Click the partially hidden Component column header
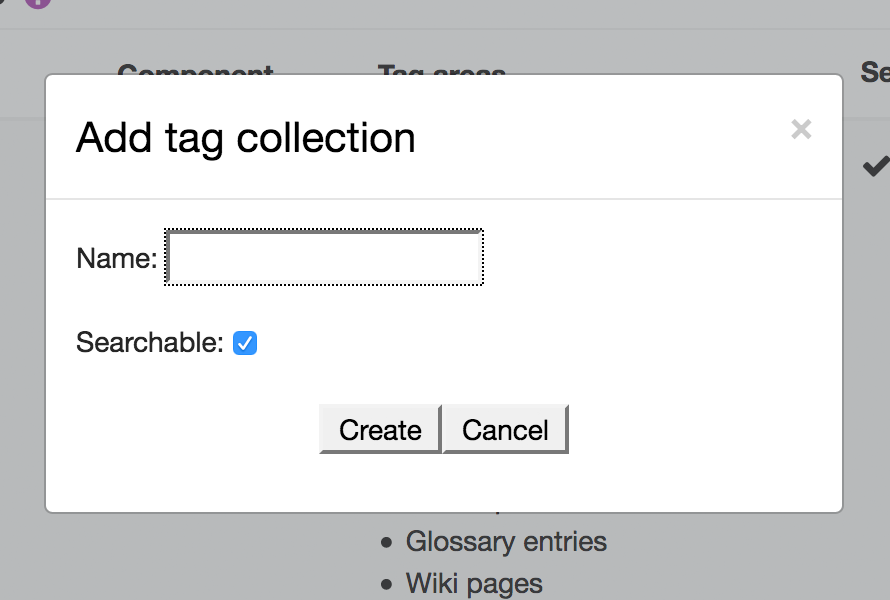The width and height of the screenshot is (890, 600). (x=195, y=70)
